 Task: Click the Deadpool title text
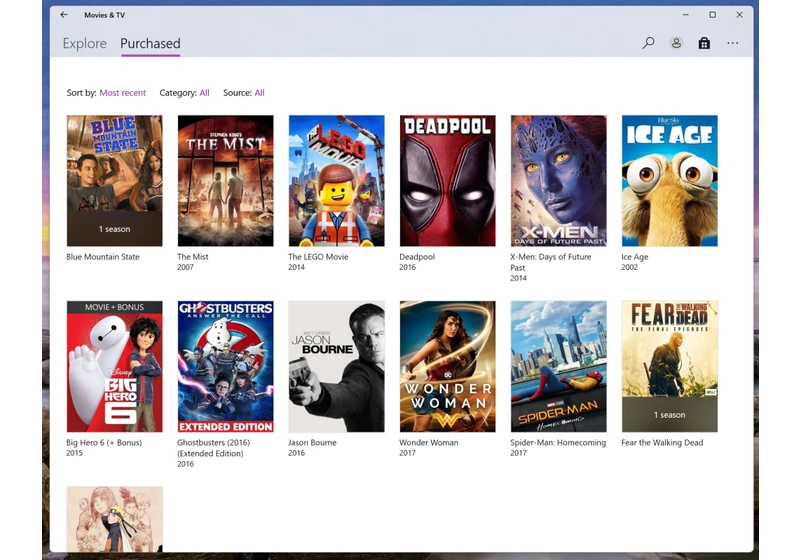[417, 257]
